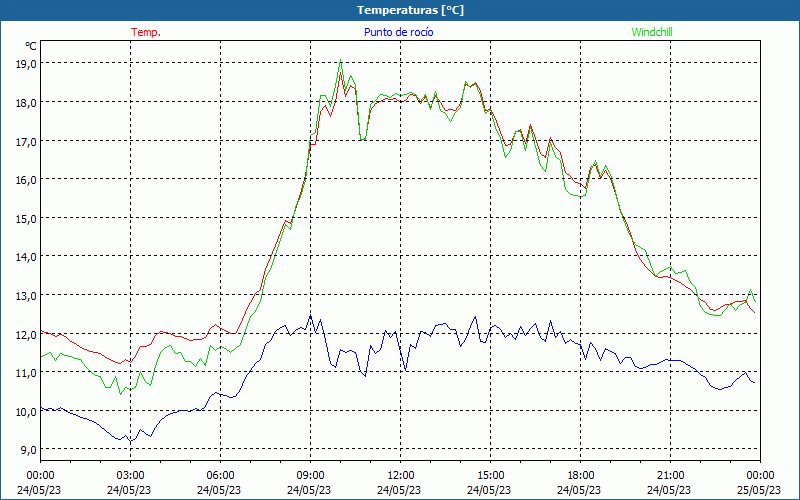Select the green Windchill legend label
800x500 pixels.
click(x=652, y=32)
